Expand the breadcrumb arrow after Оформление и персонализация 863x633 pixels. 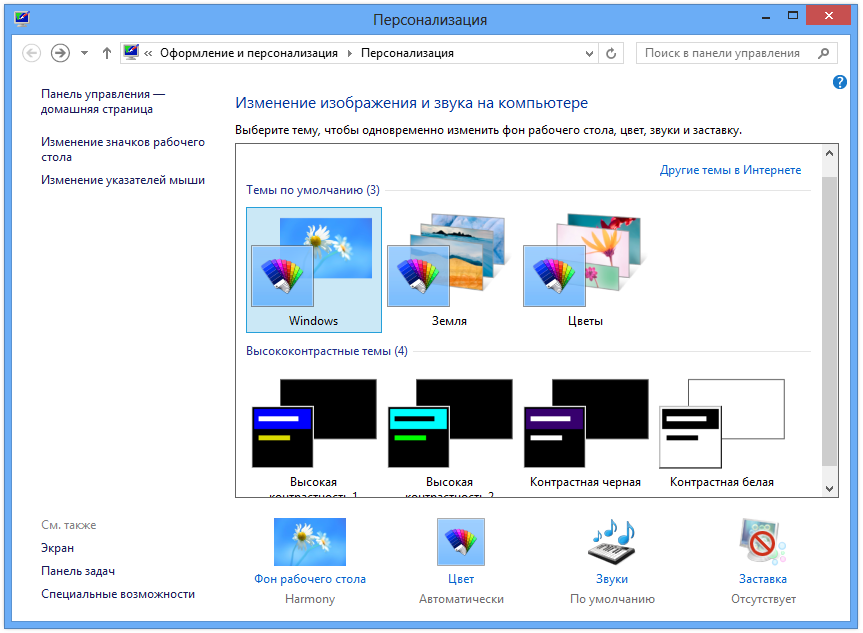tap(349, 53)
